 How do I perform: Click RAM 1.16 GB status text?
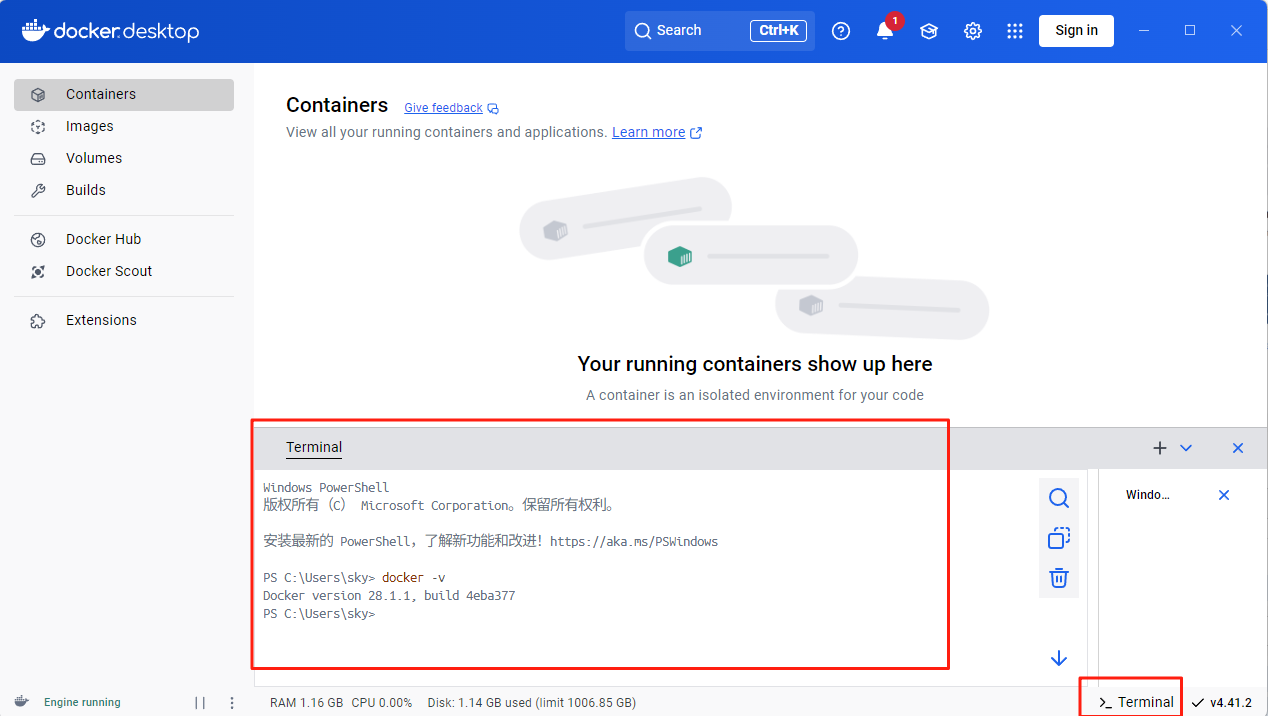tap(307, 702)
